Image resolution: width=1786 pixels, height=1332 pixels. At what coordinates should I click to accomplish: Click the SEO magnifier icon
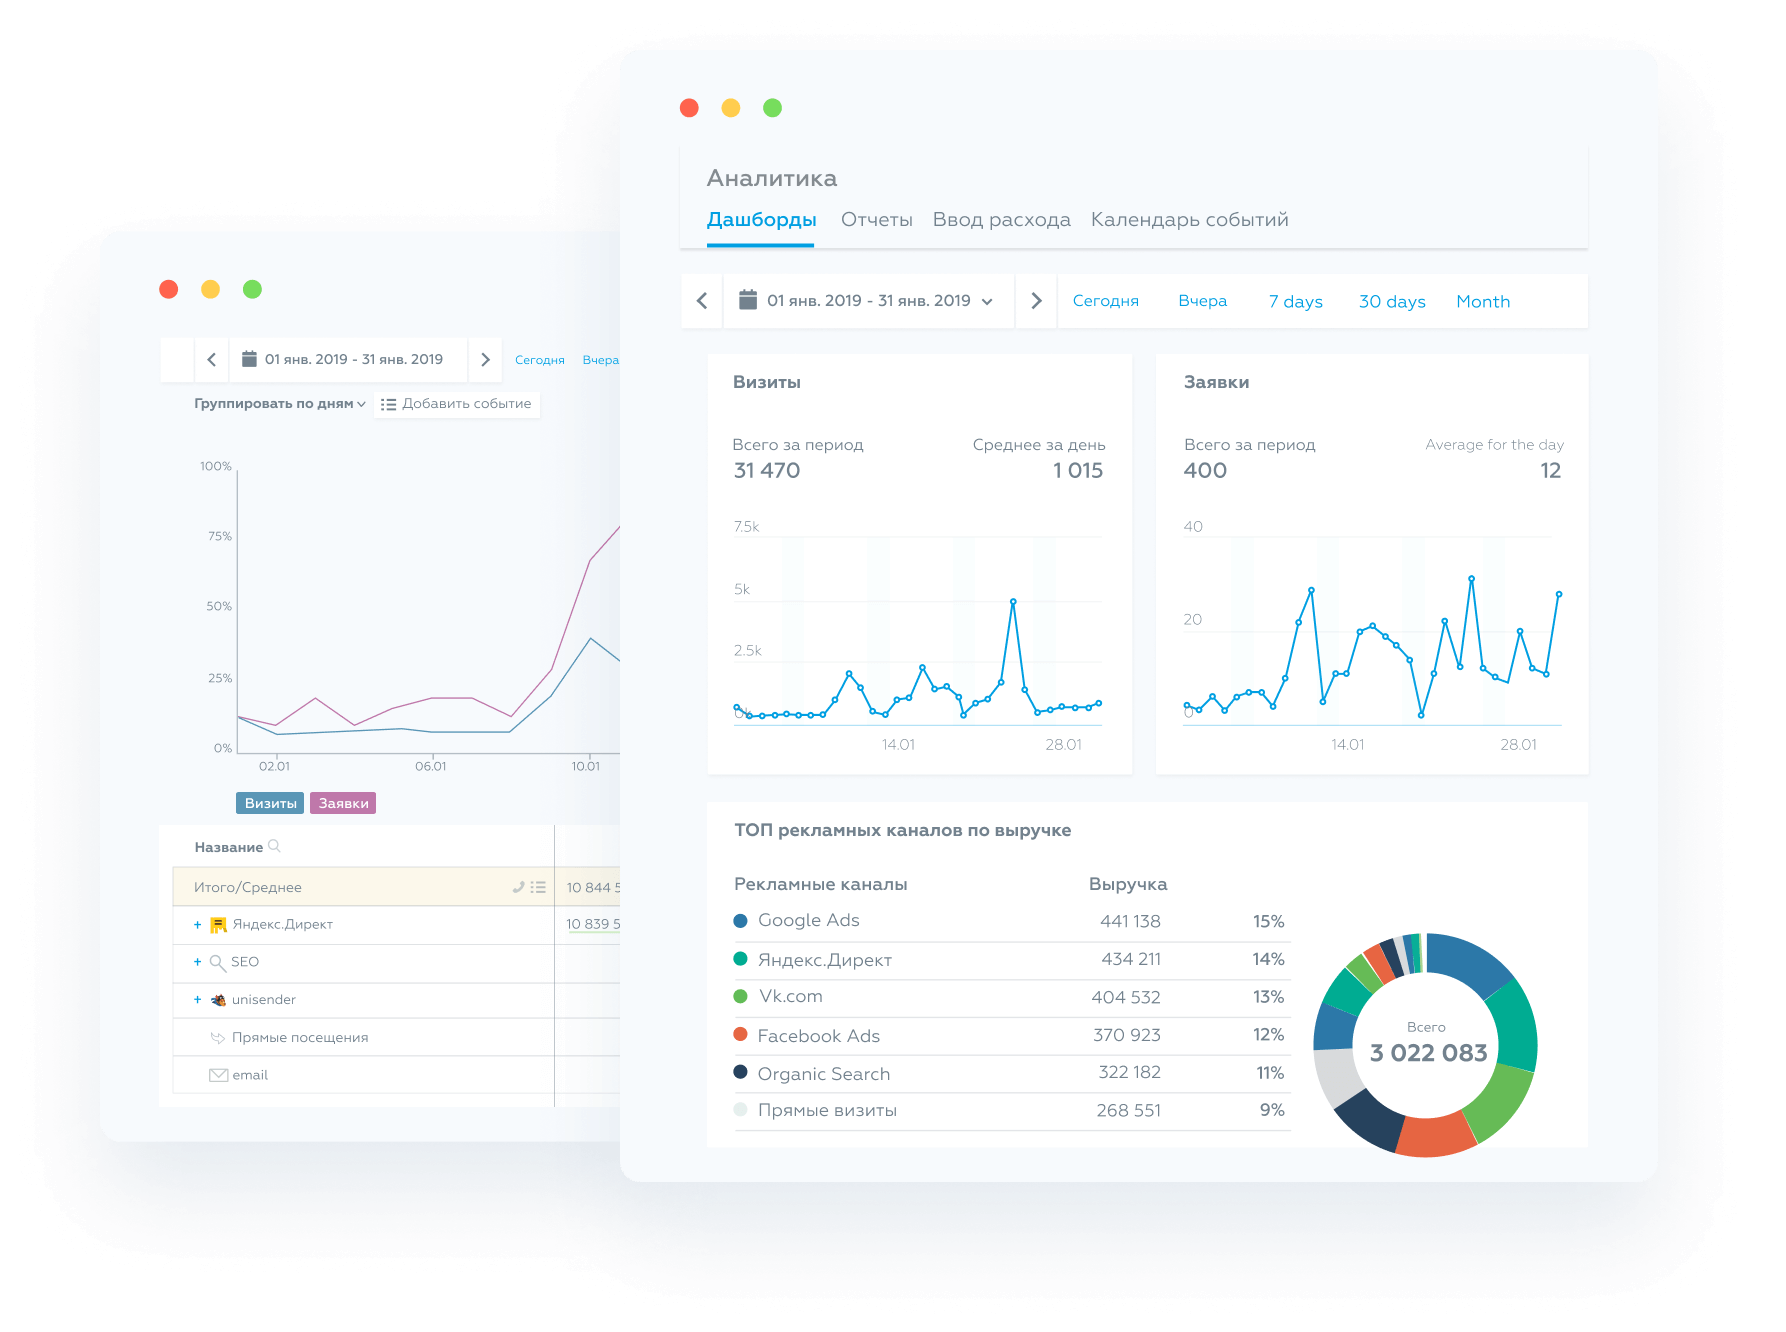(217, 963)
